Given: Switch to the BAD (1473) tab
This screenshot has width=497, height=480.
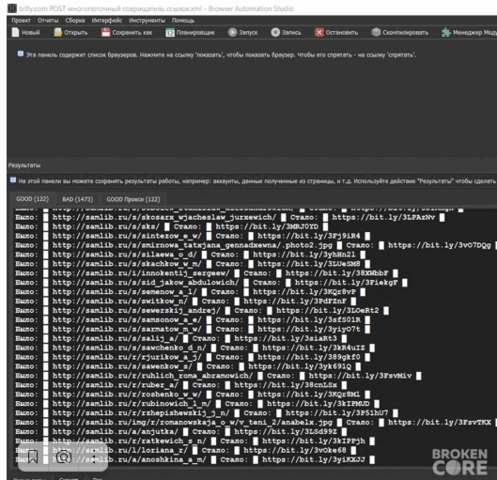Looking at the screenshot, I should (x=78, y=199).
